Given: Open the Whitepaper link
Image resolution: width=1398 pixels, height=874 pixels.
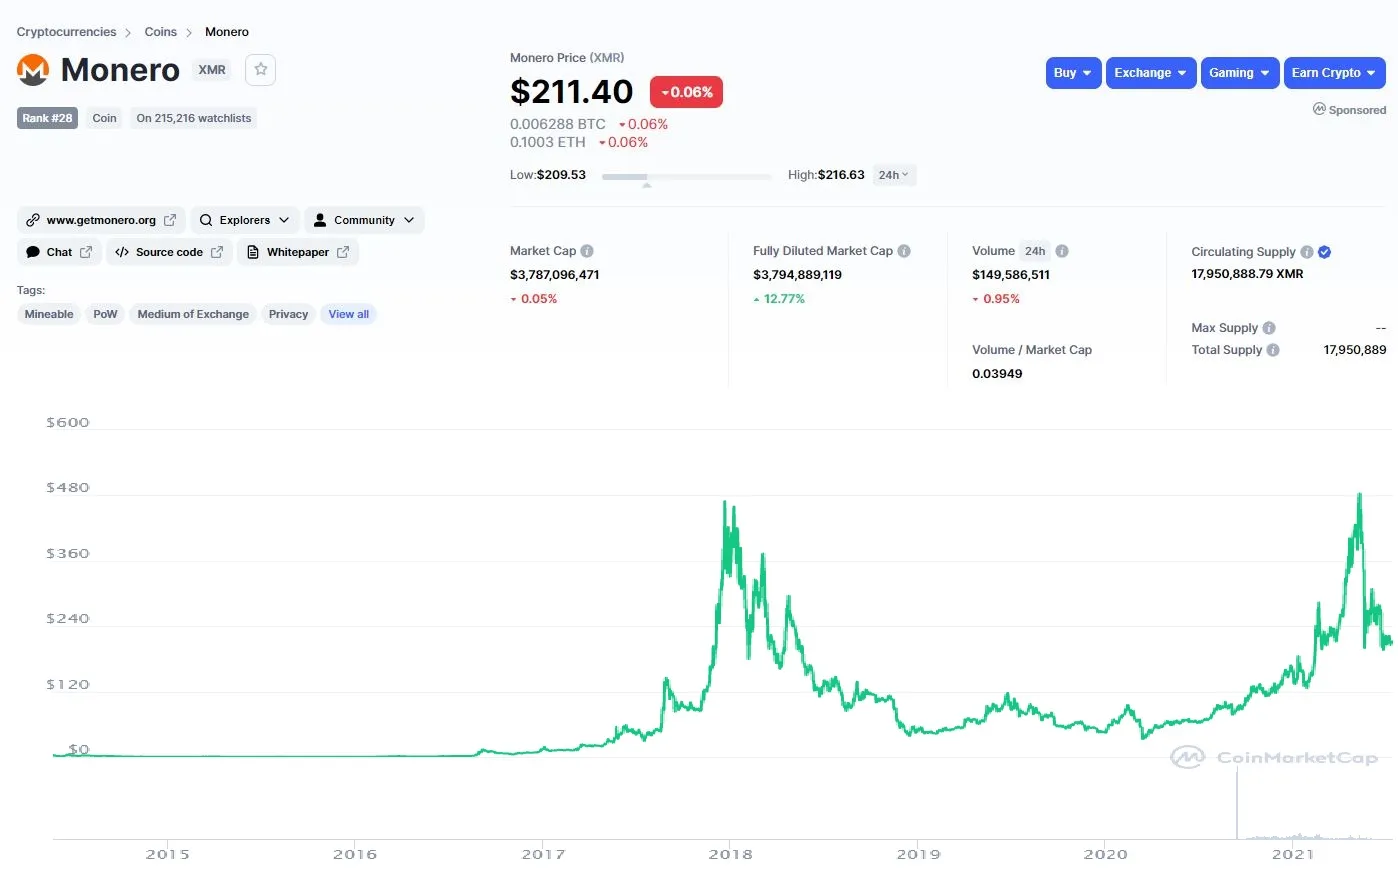Looking at the screenshot, I should coord(298,252).
